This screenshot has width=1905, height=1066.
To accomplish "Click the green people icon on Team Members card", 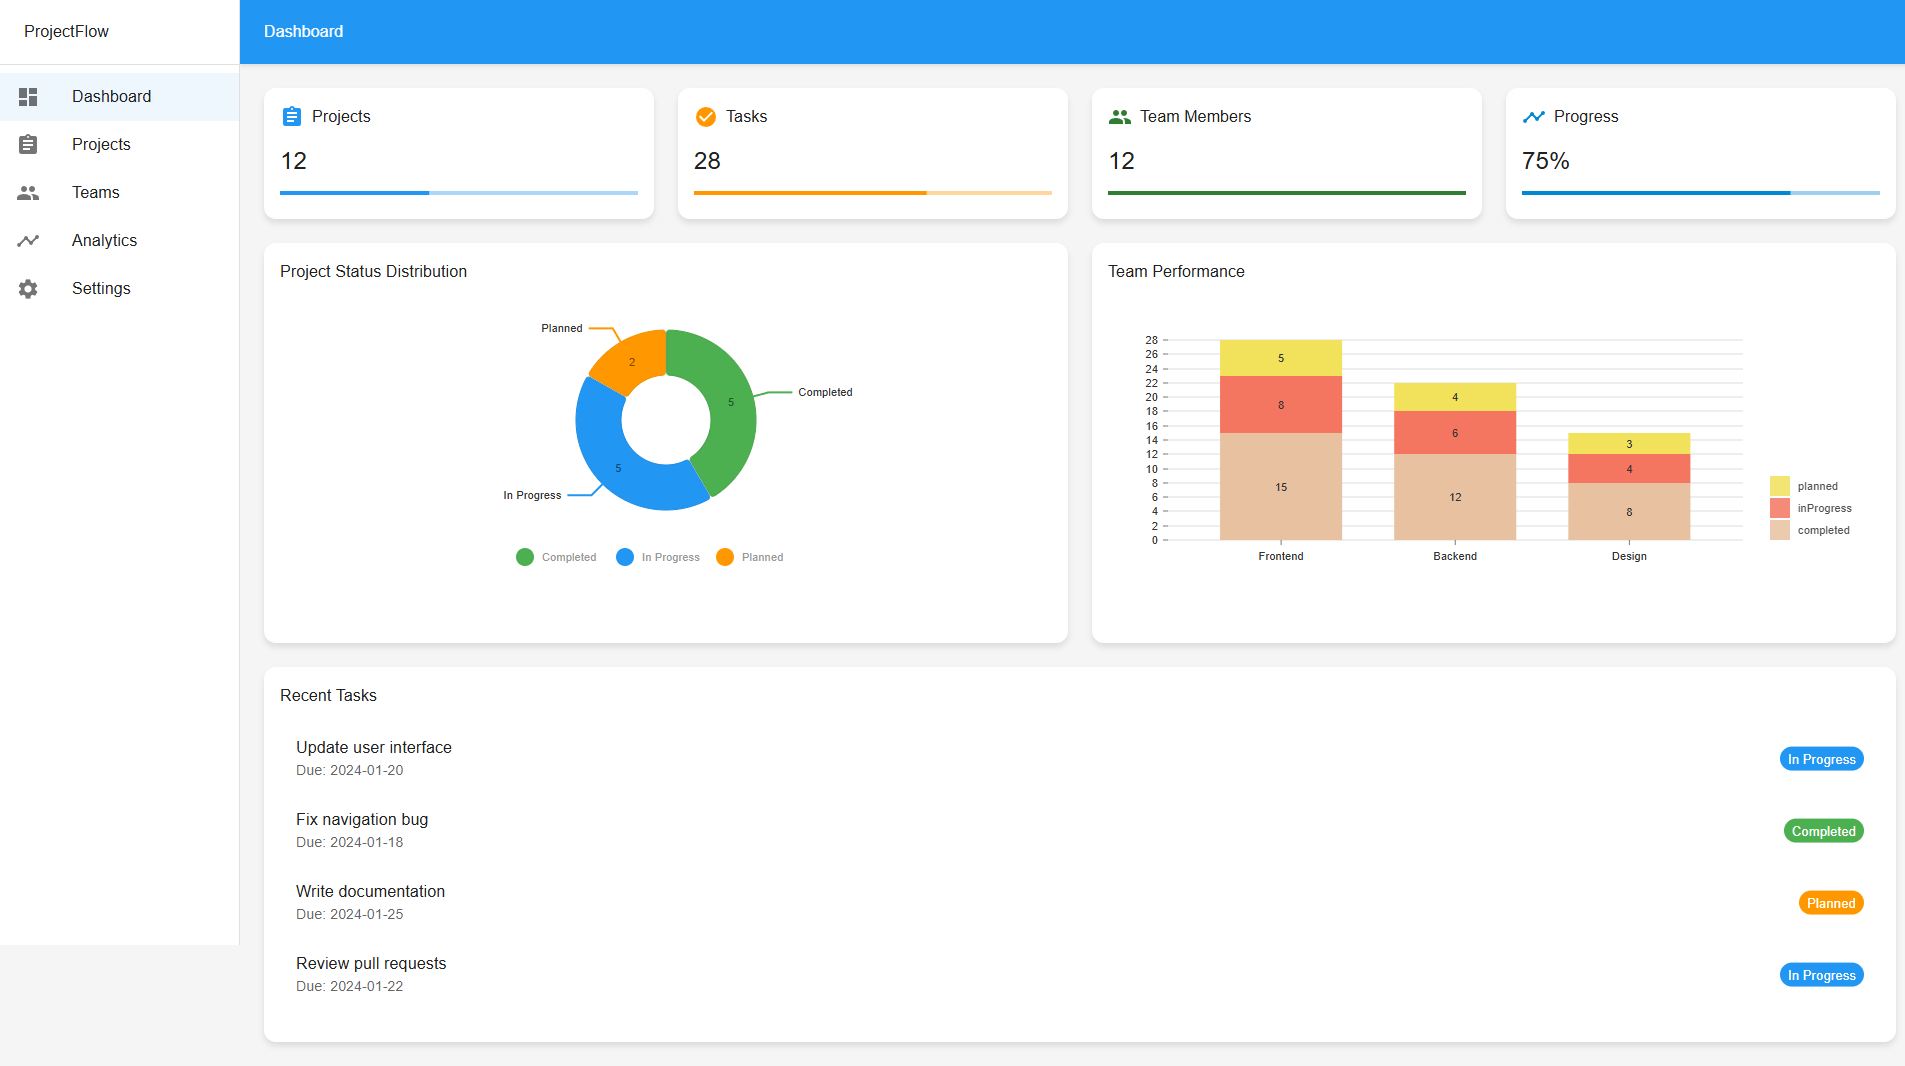I will [1120, 117].
